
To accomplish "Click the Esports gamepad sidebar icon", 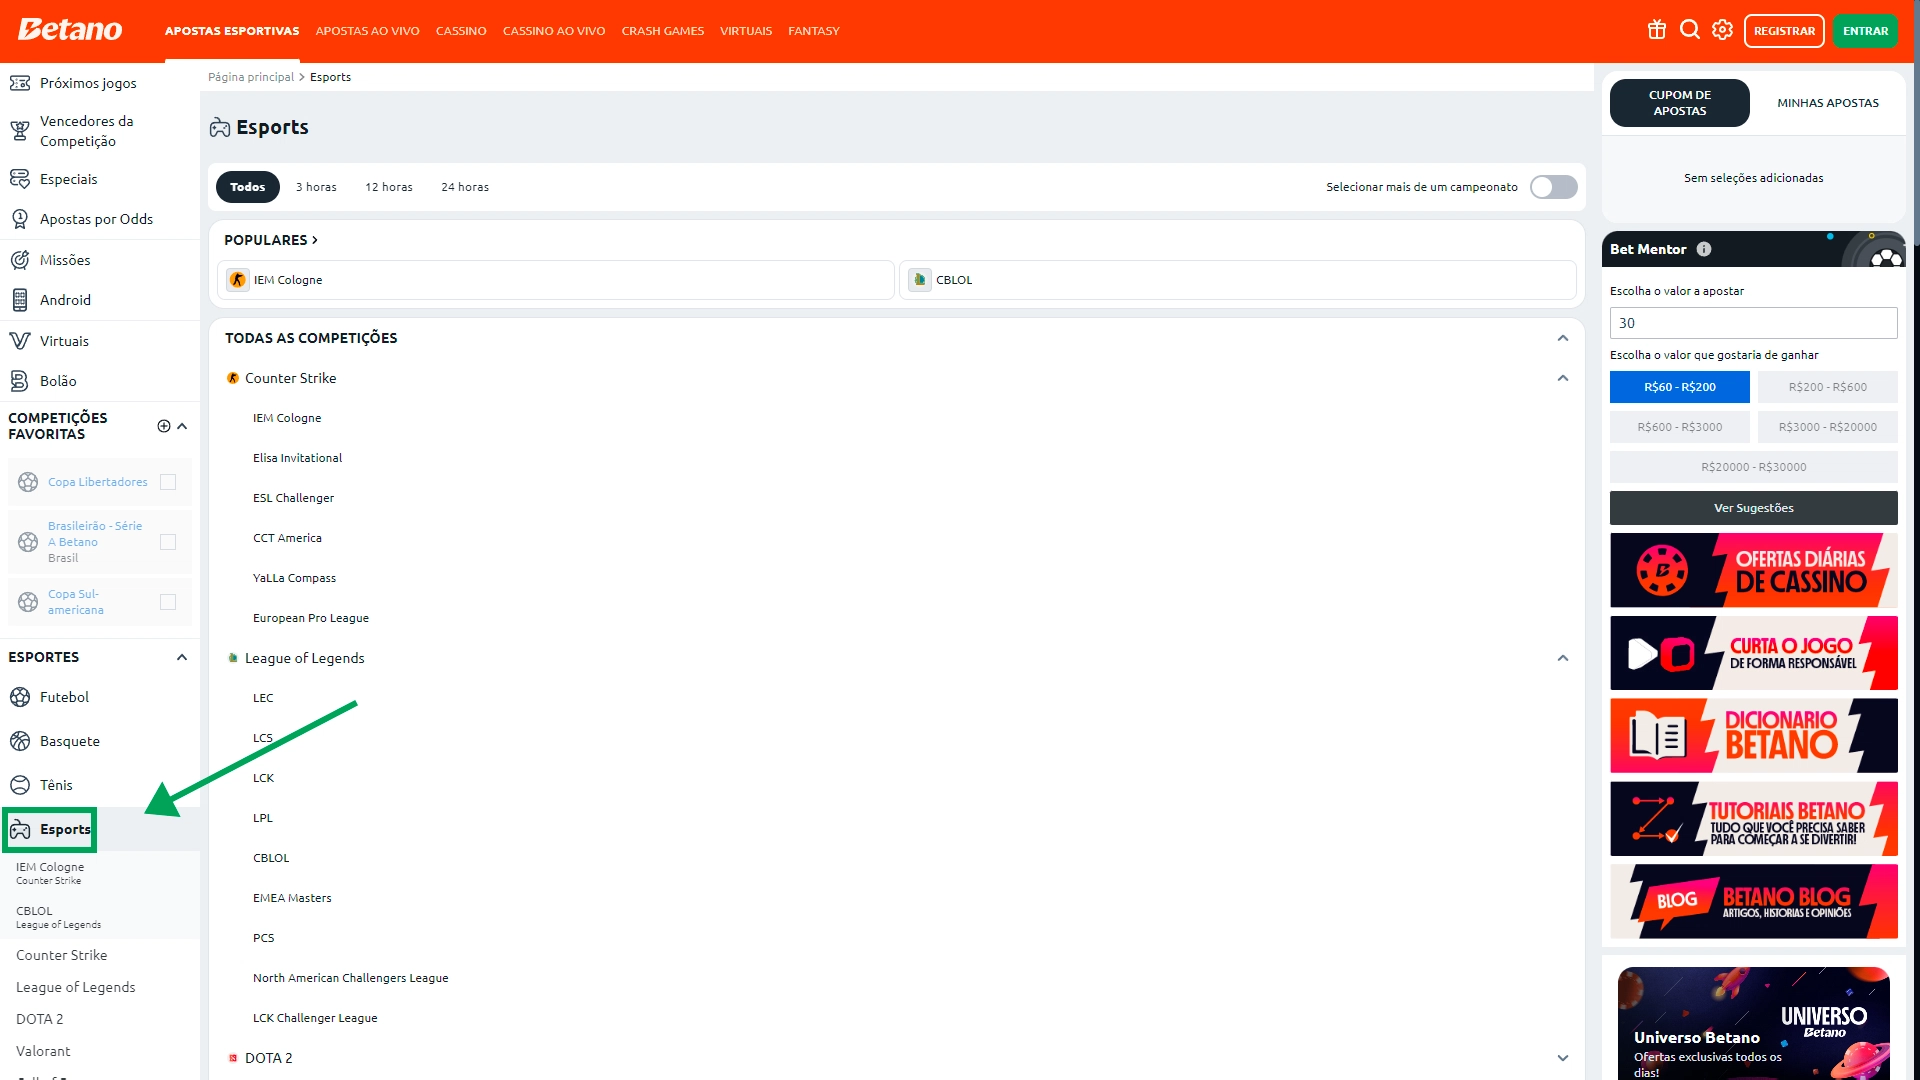I will 20,829.
